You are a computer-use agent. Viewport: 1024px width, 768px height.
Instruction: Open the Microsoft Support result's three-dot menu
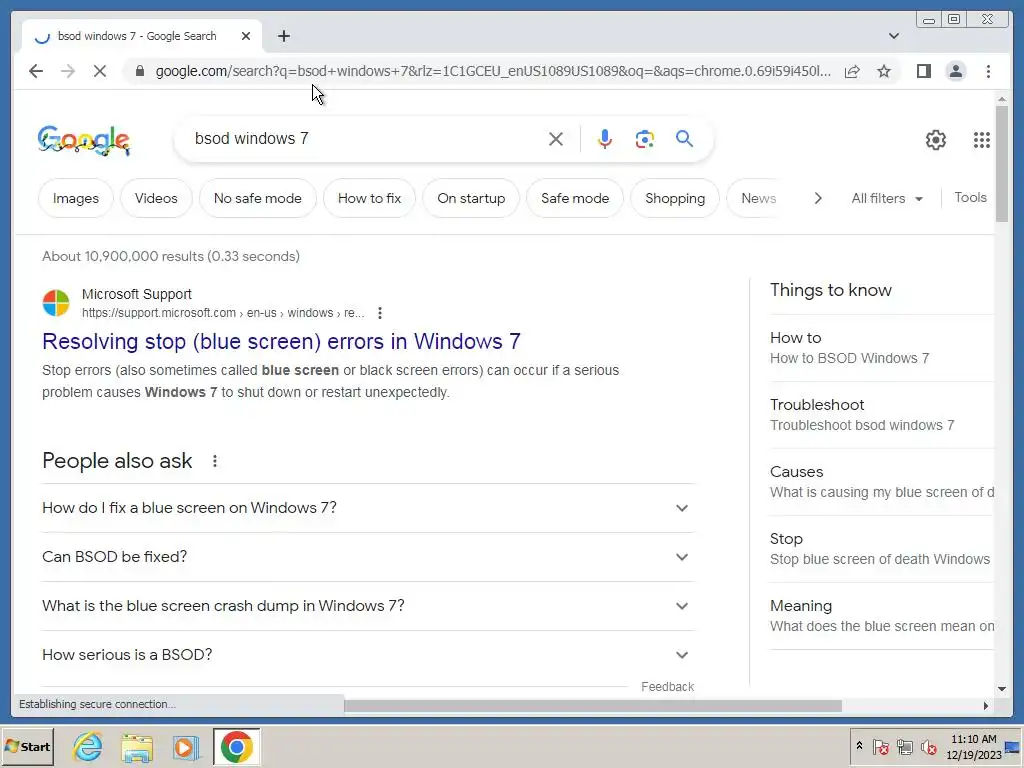click(x=379, y=313)
